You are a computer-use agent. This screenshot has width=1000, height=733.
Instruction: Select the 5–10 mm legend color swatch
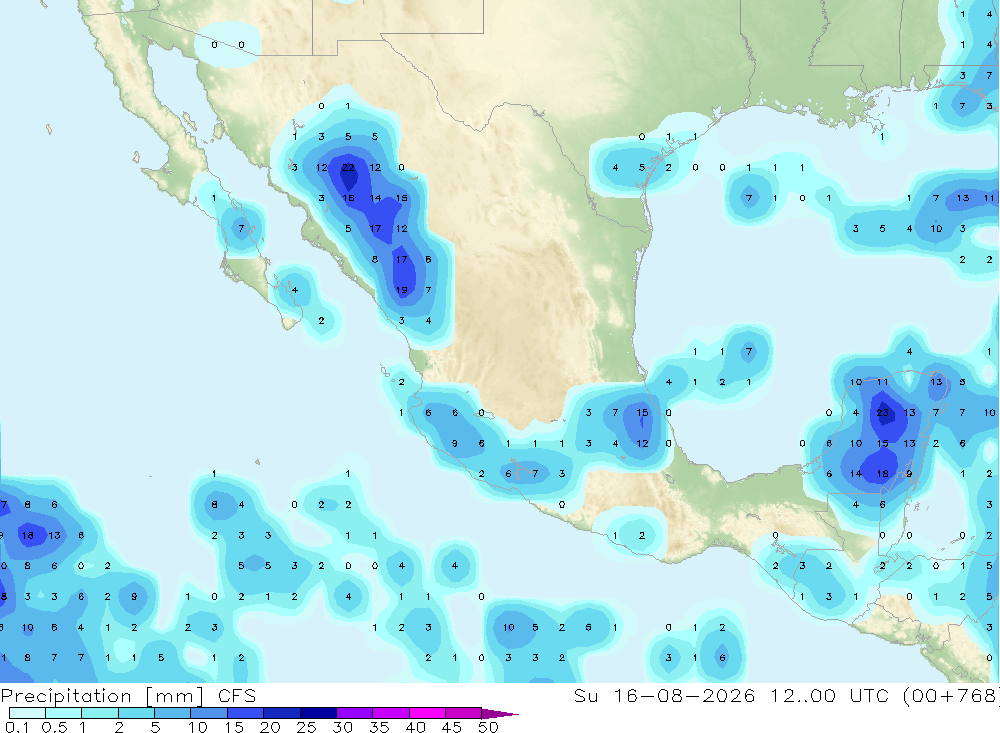tap(173, 713)
